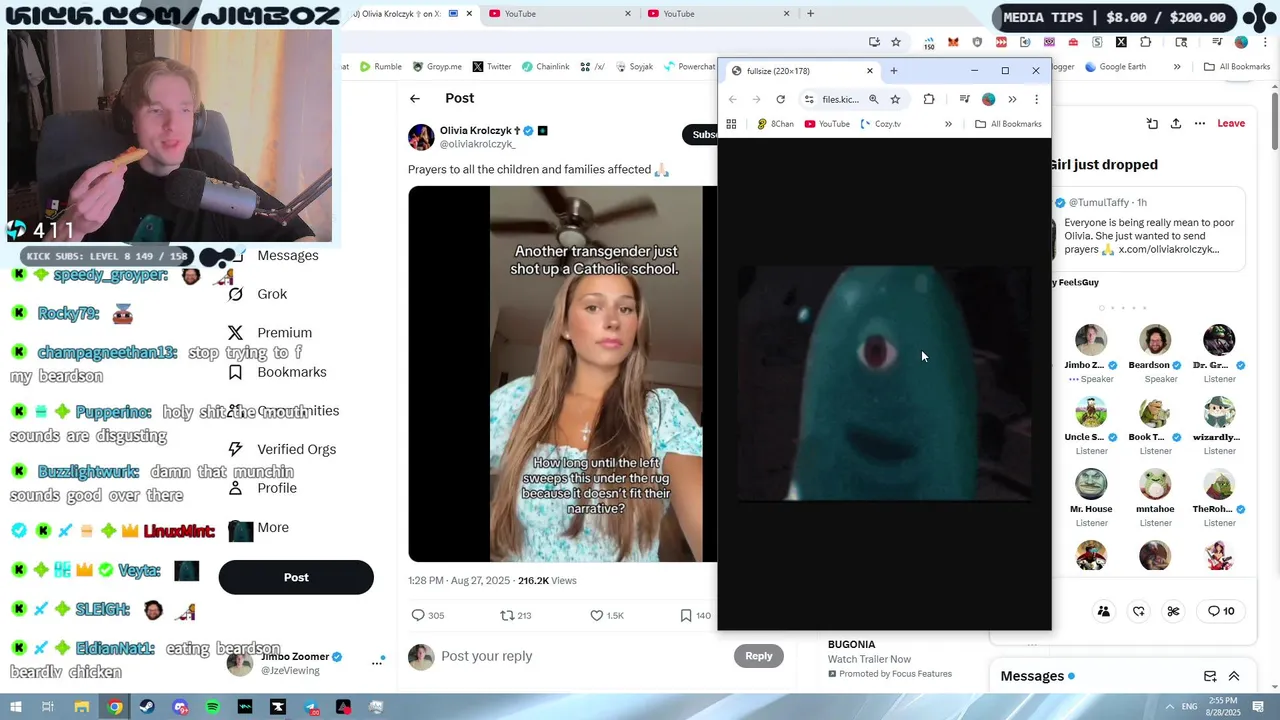Viewport: 1280px width, 720px height.
Task: Click media control icon in popup toolbar
Action: (x=964, y=99)
